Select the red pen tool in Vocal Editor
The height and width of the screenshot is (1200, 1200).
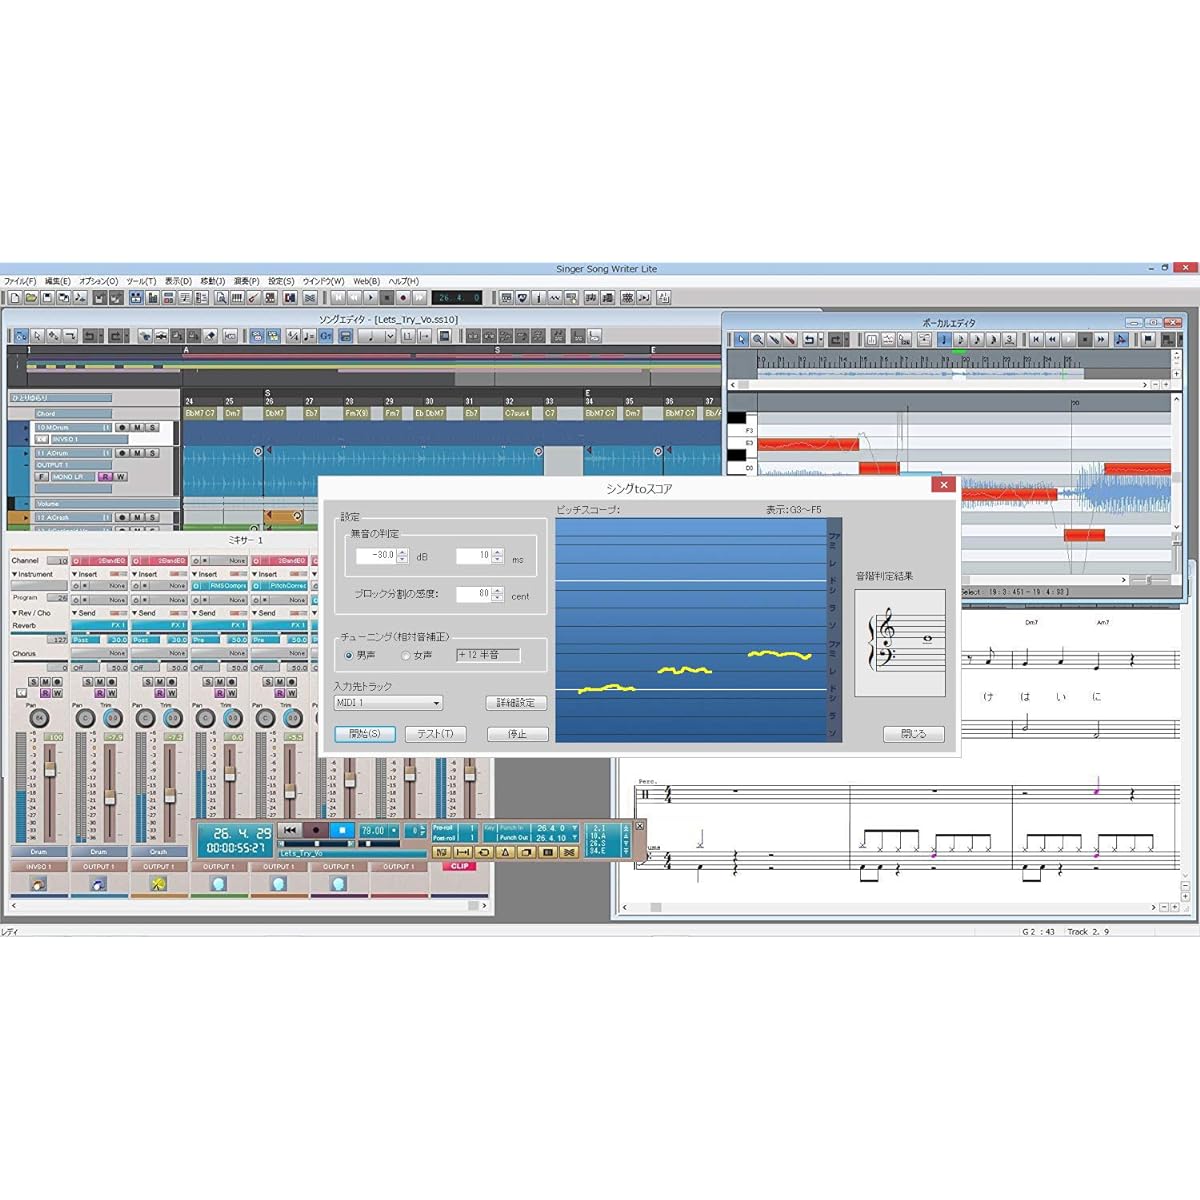(x=790, y=339)
